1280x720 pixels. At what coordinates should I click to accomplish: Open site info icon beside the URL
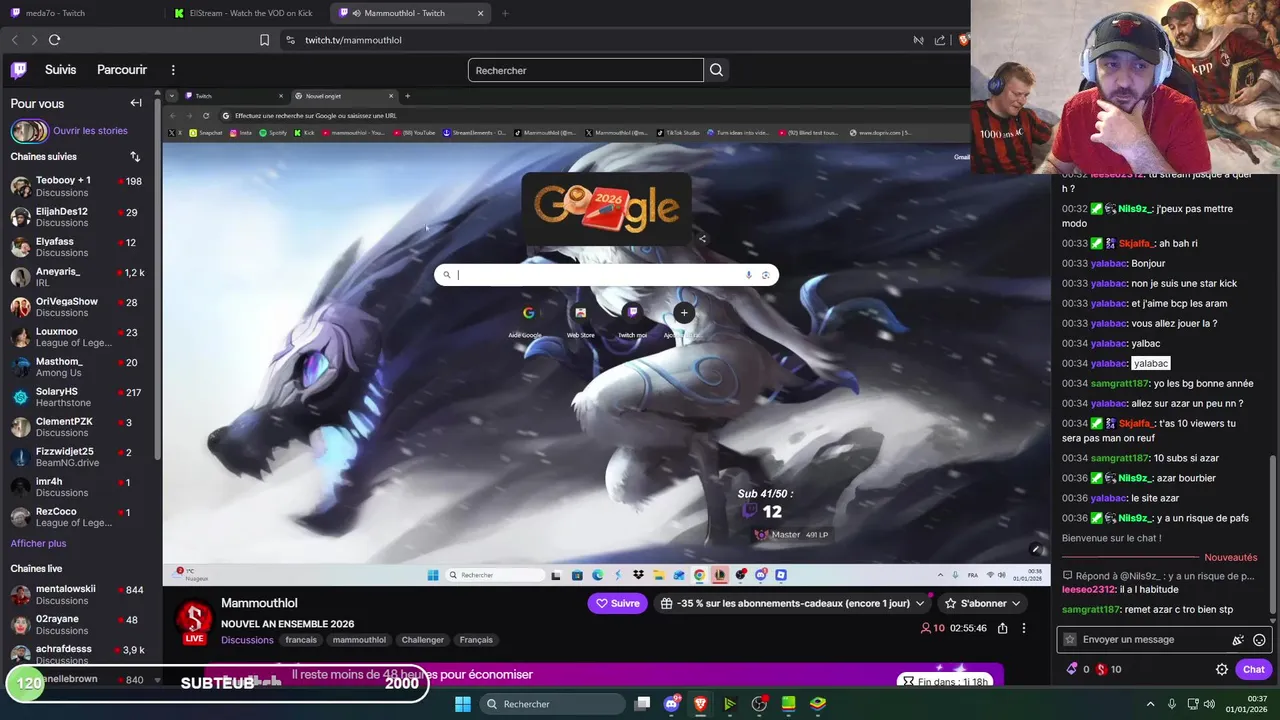pos(290,40)
